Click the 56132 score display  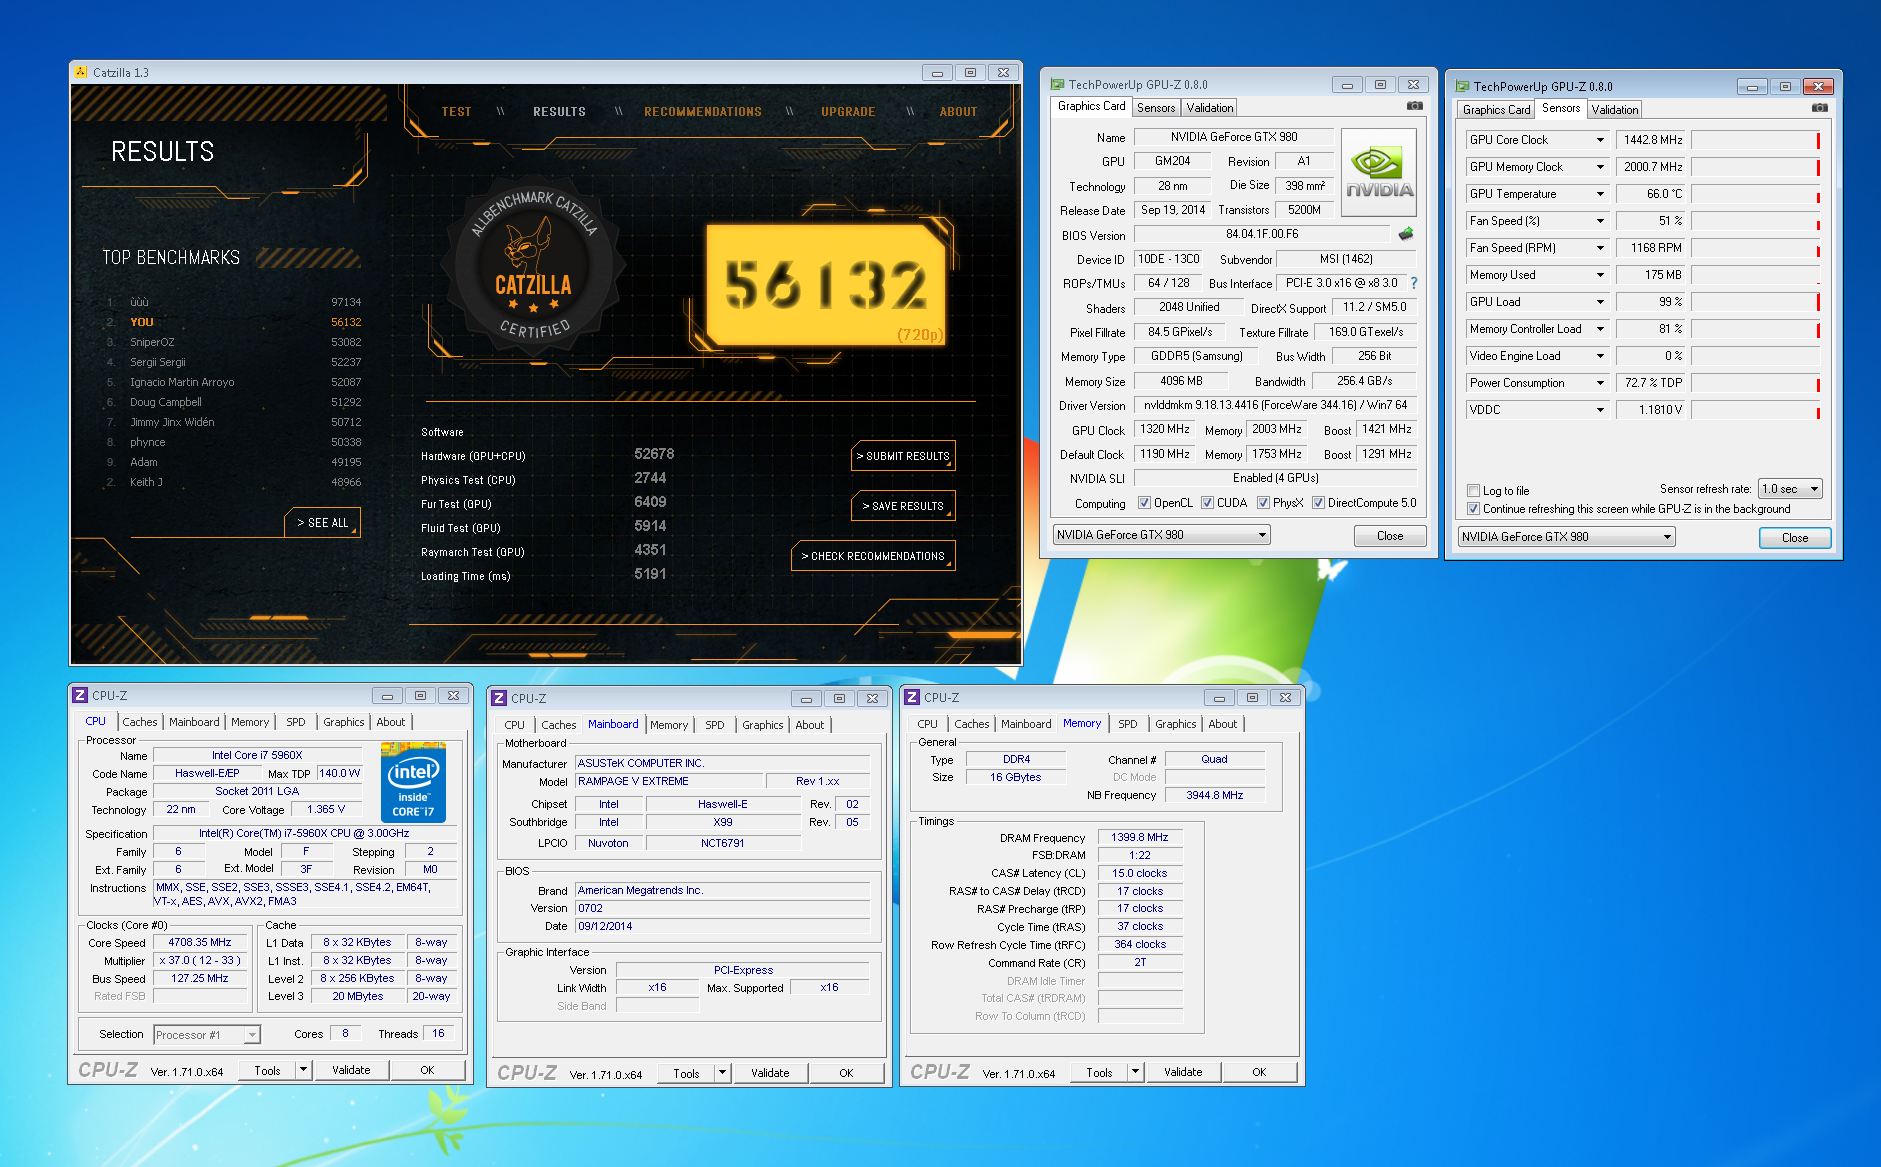tap(826, 284)
